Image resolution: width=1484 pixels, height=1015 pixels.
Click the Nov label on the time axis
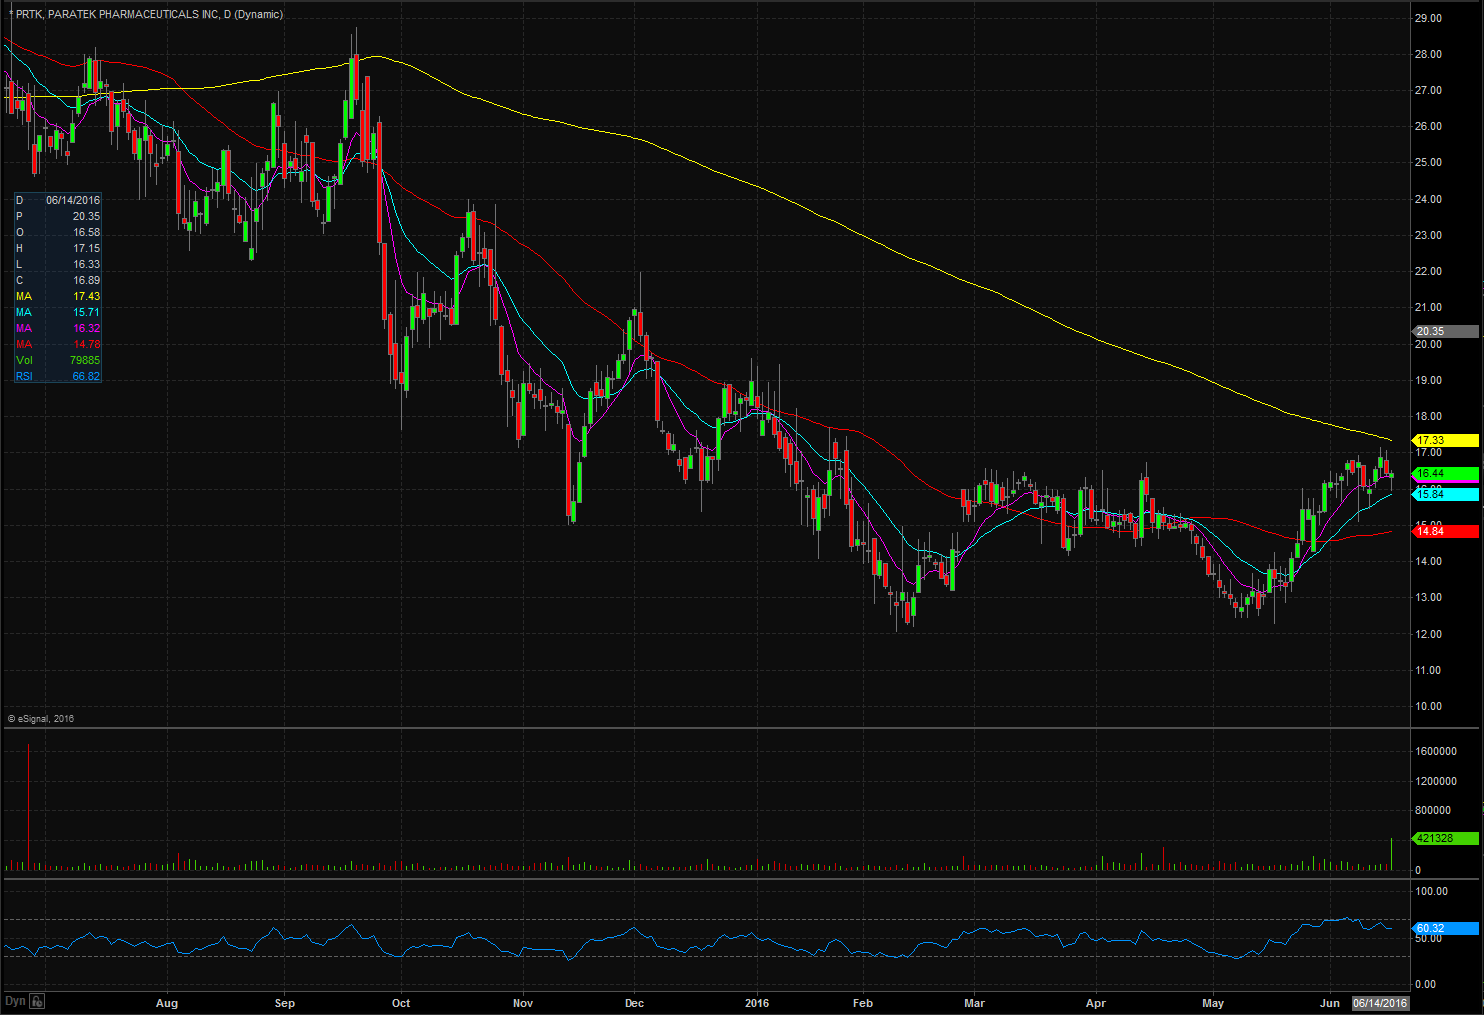pos(522,1003)
